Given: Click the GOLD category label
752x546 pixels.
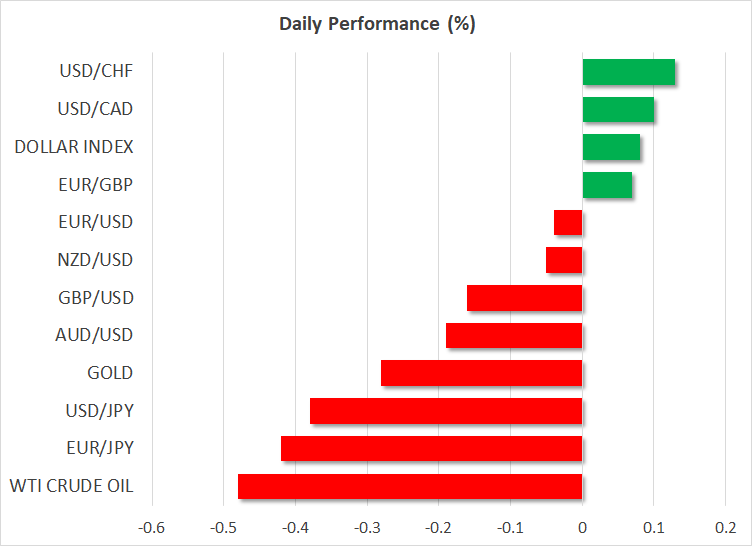Looking at the screenshot, I should point(110,373).
